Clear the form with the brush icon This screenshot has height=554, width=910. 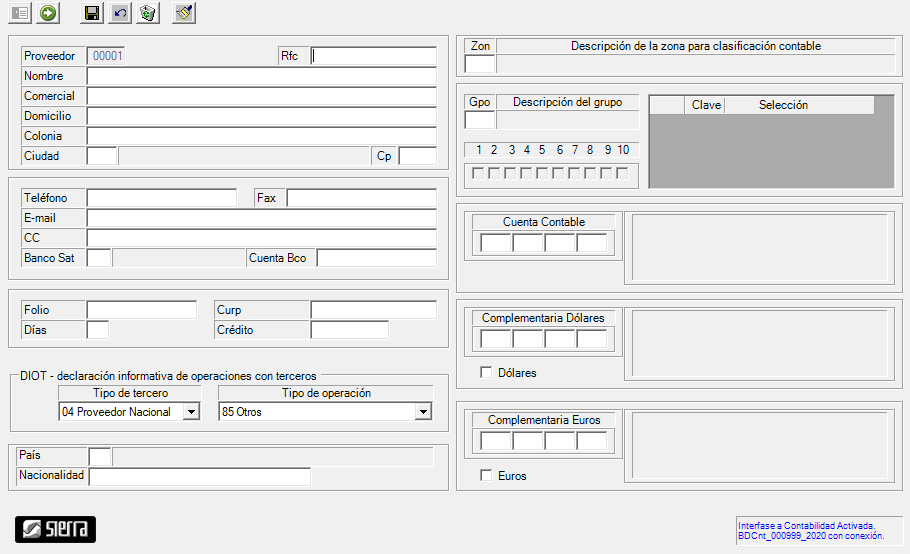click(x=184, y=13)
